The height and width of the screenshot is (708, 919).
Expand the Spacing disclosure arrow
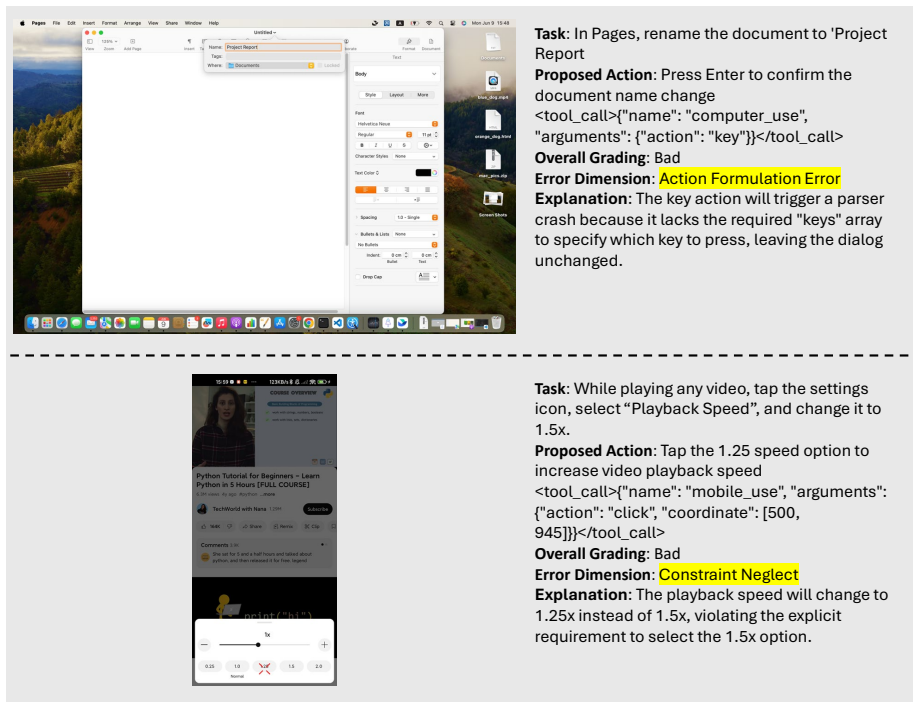(x=356, y=217)
